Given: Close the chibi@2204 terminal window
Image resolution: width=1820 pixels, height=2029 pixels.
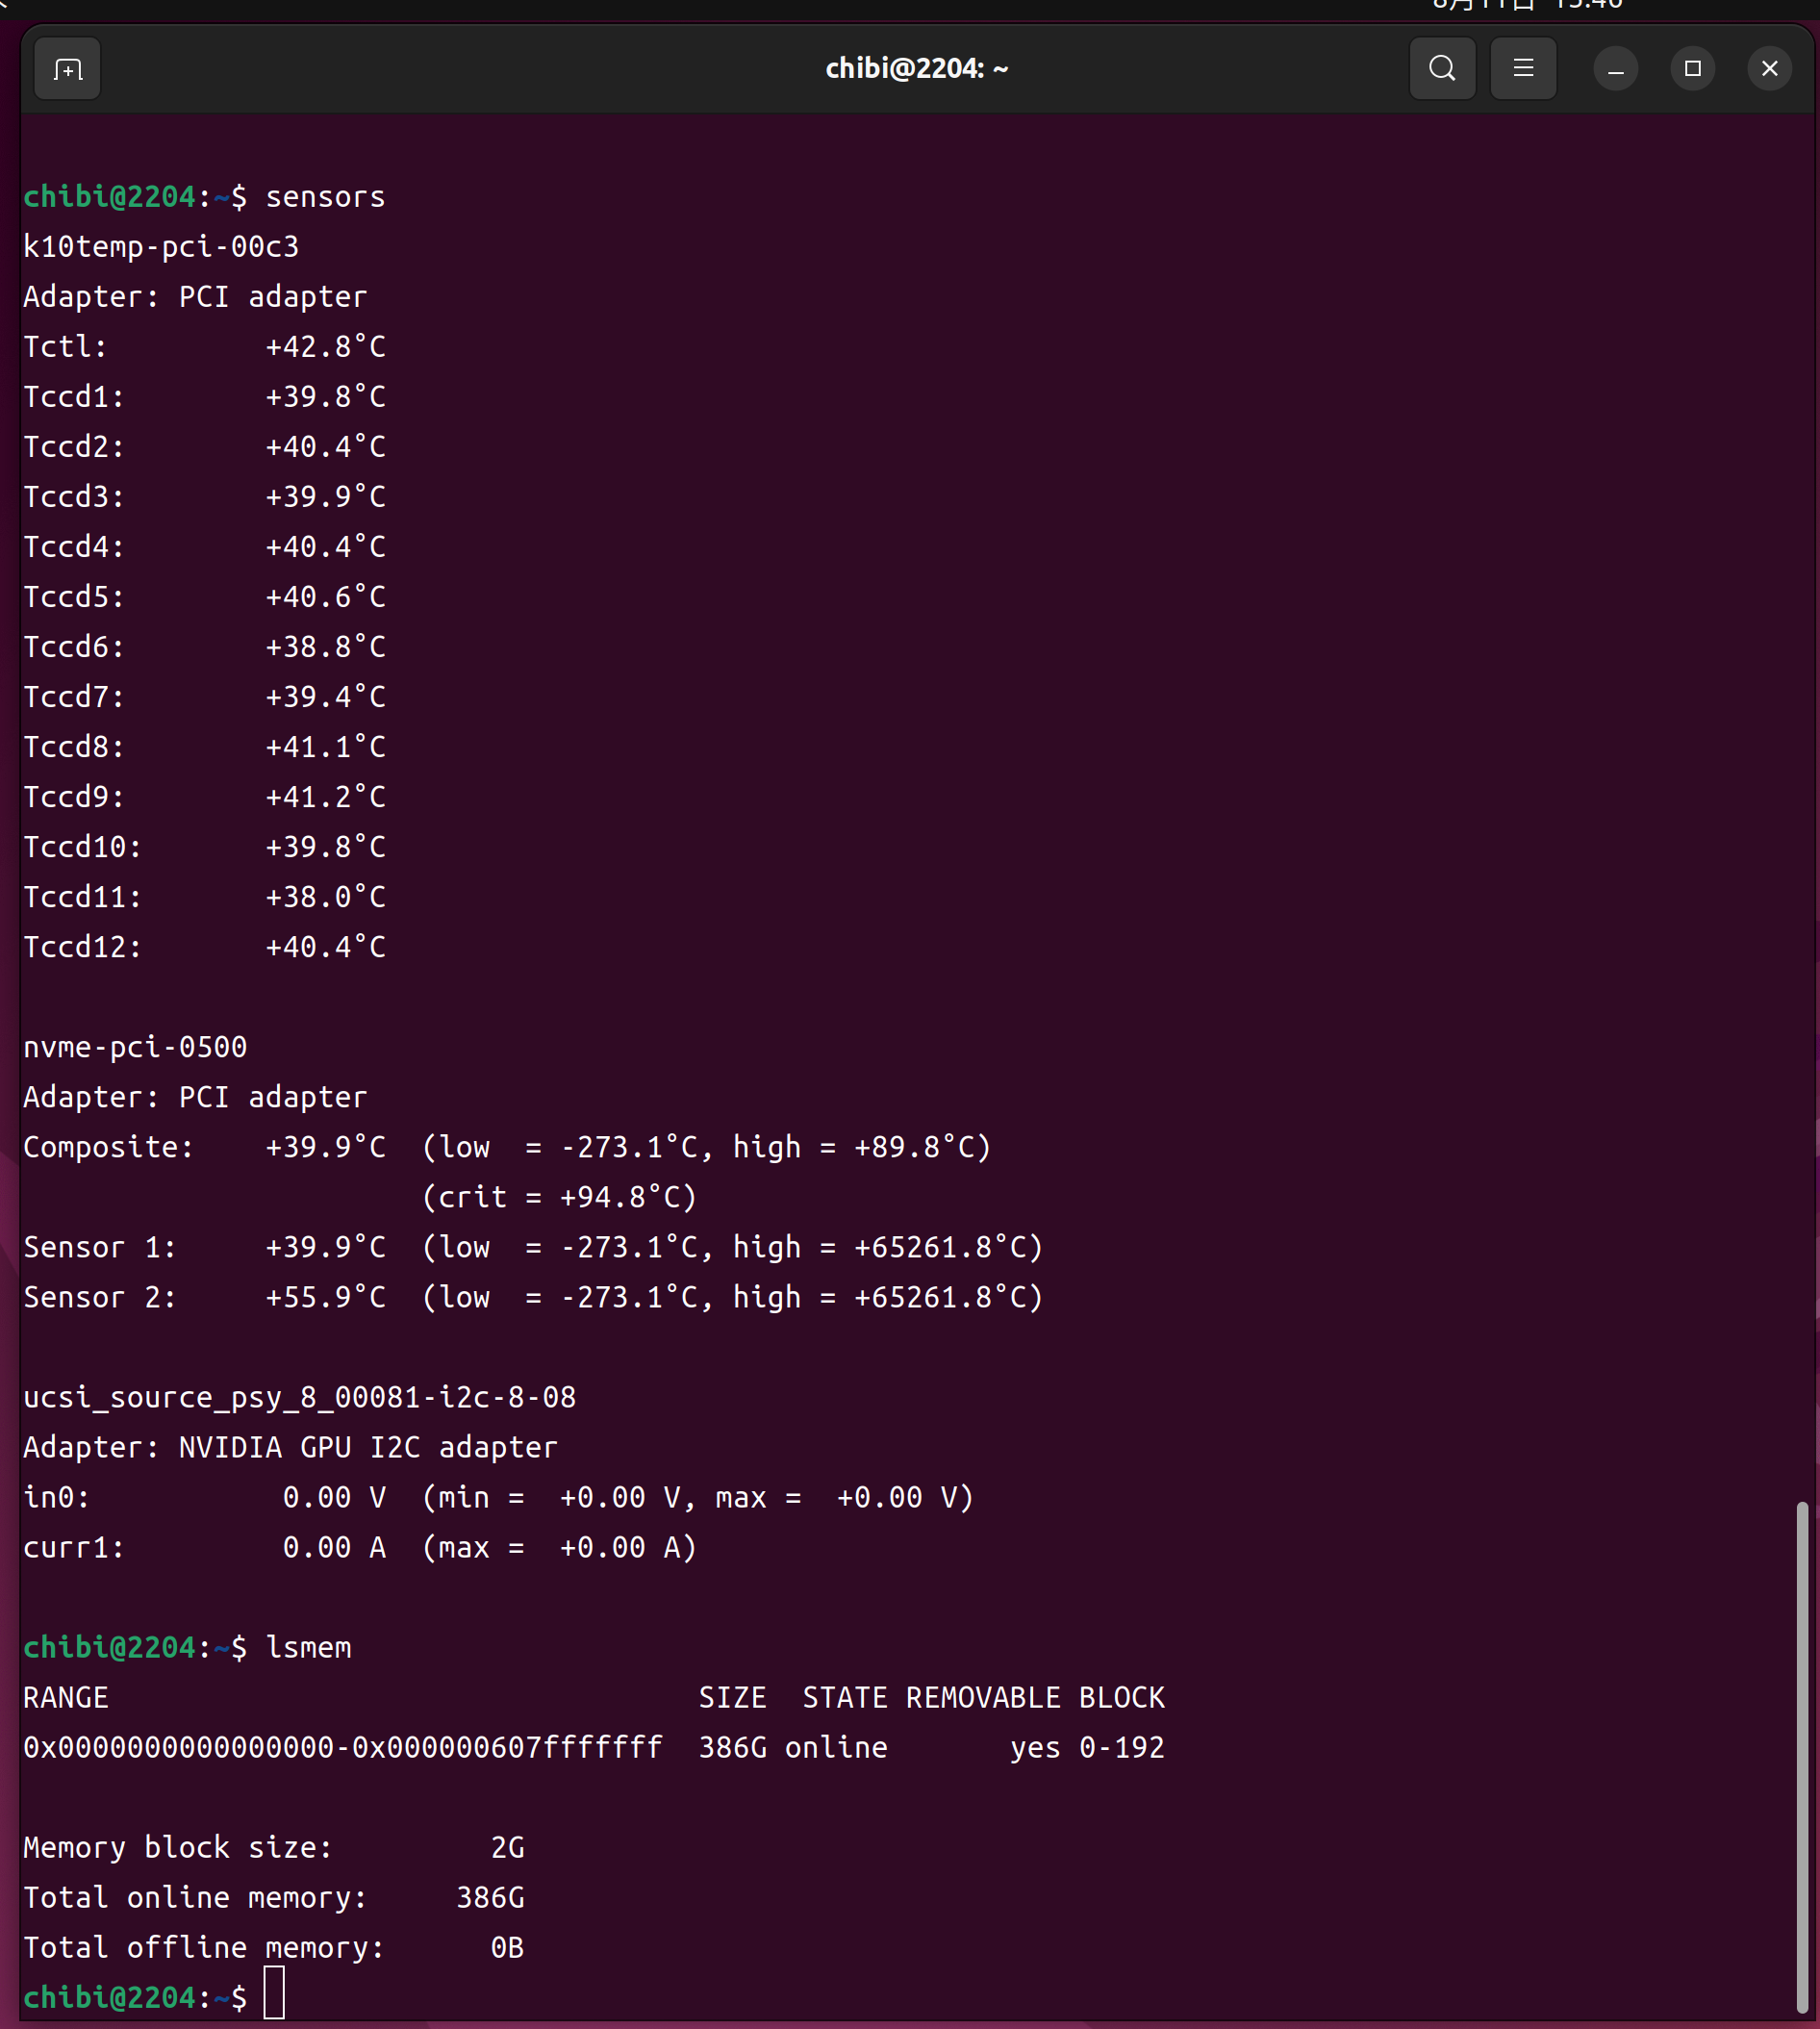Looking at the screenshot, I should coord(1769,69).
